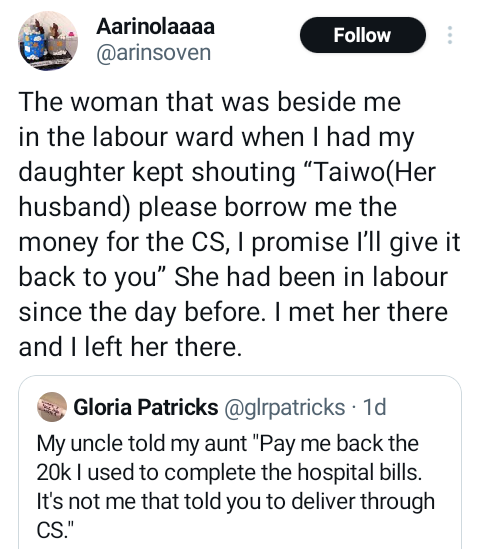Click the @glrpatricks handle

tap(285, 408)
